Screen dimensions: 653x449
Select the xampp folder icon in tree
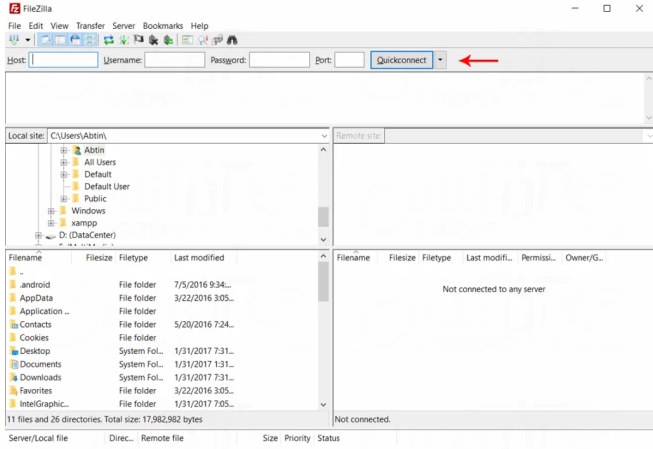63,223
